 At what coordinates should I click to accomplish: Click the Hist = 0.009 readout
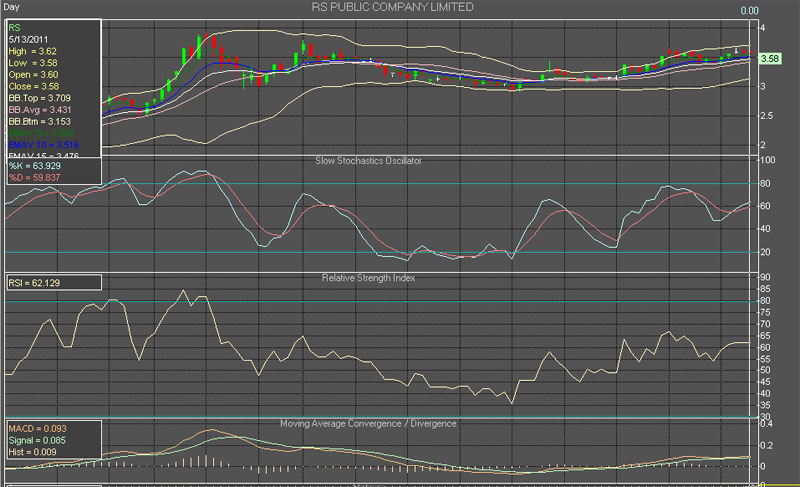[x=32, y=452]
